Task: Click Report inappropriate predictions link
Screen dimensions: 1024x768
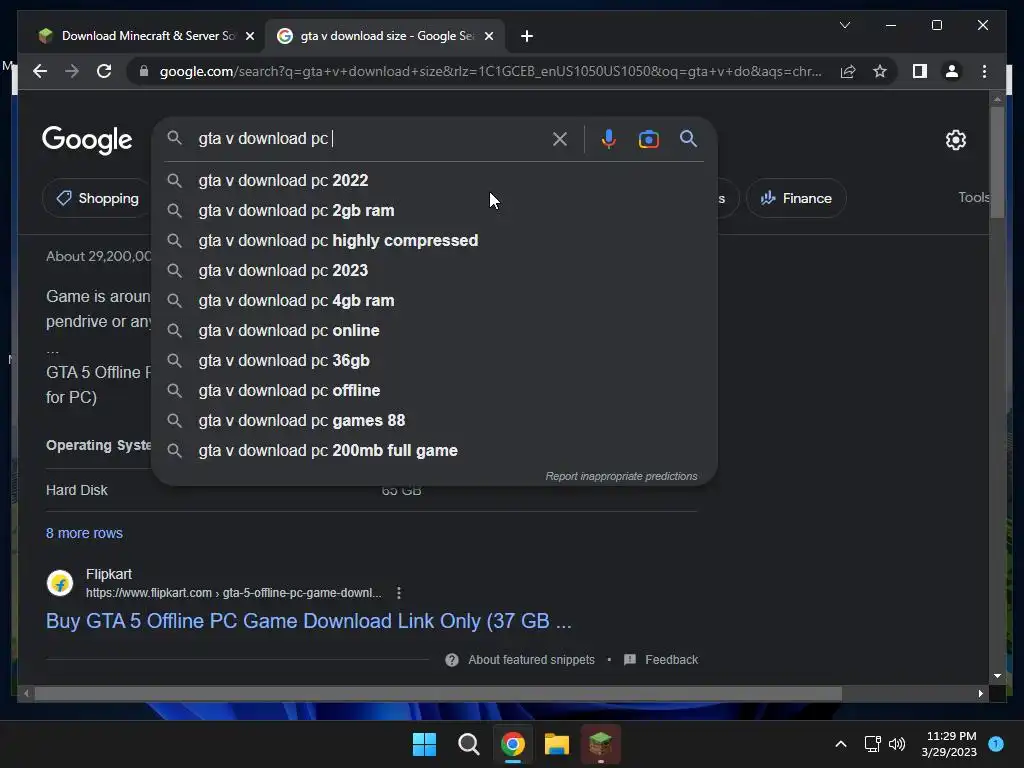Action: click(621, 476)
